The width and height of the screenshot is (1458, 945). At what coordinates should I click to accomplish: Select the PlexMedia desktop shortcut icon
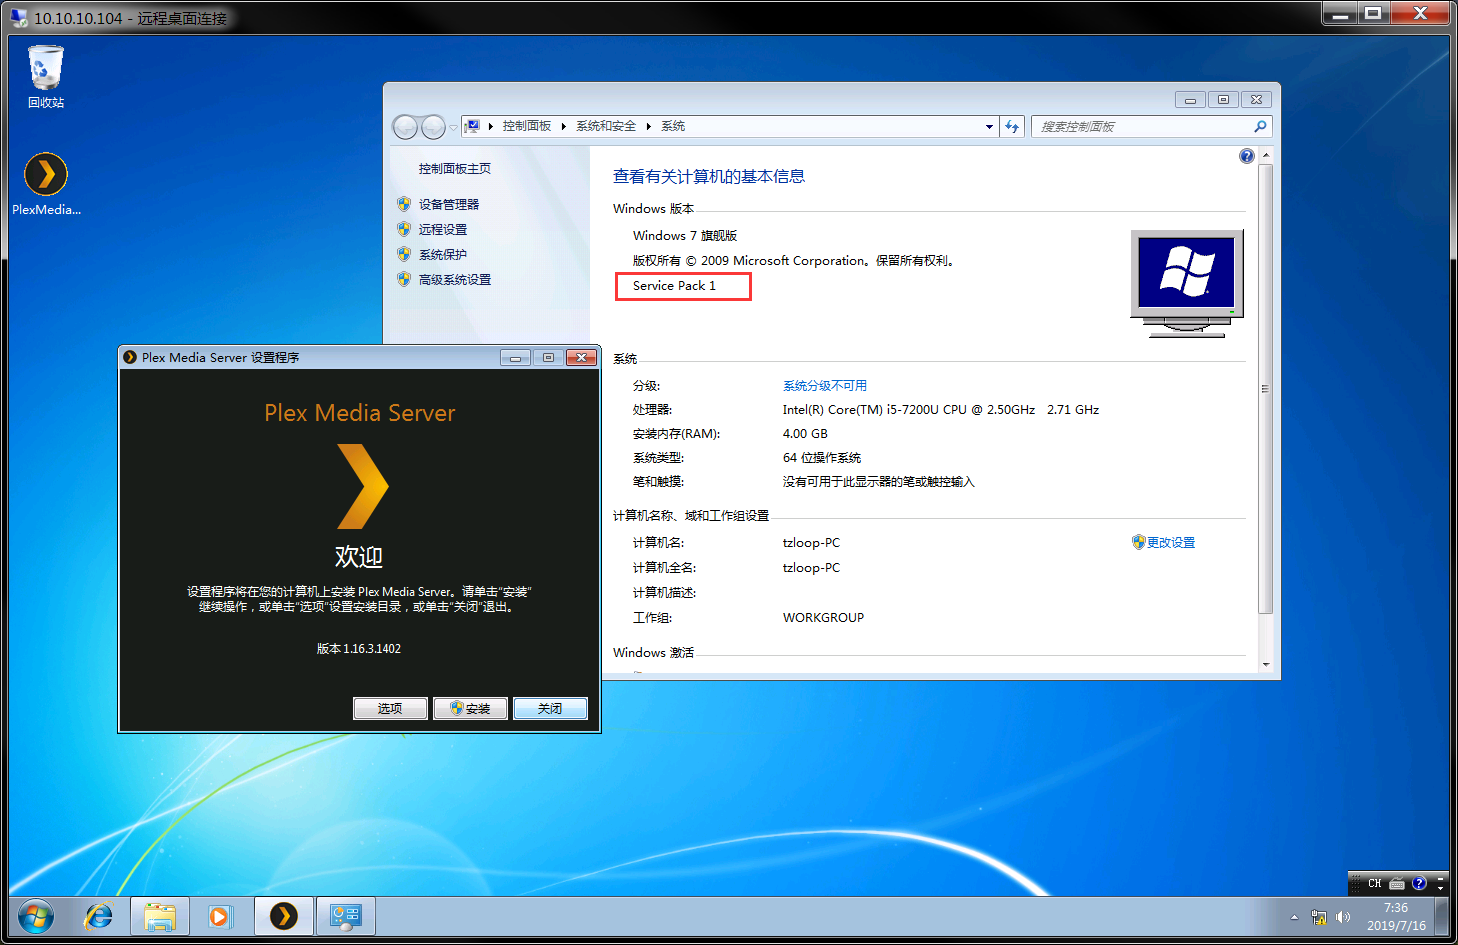46,183
